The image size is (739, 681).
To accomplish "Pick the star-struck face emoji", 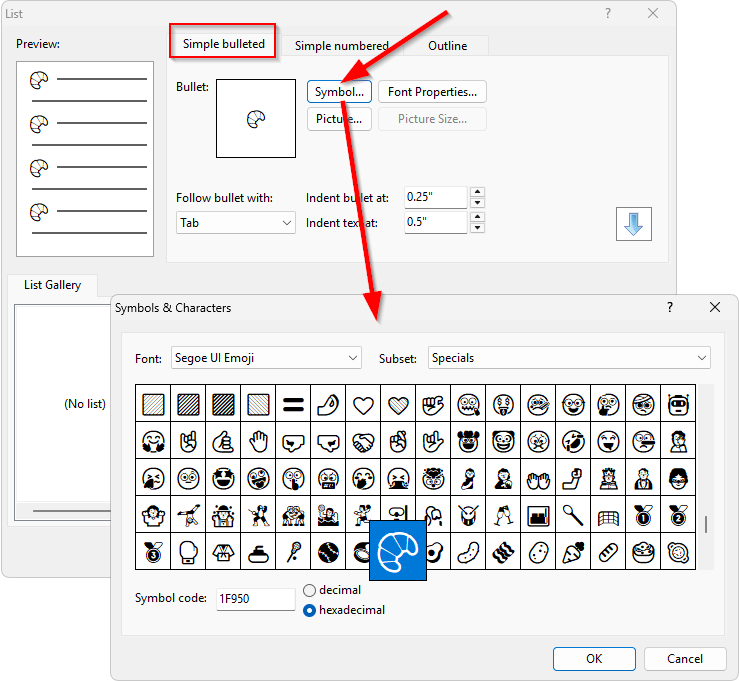I will point(223,478).
